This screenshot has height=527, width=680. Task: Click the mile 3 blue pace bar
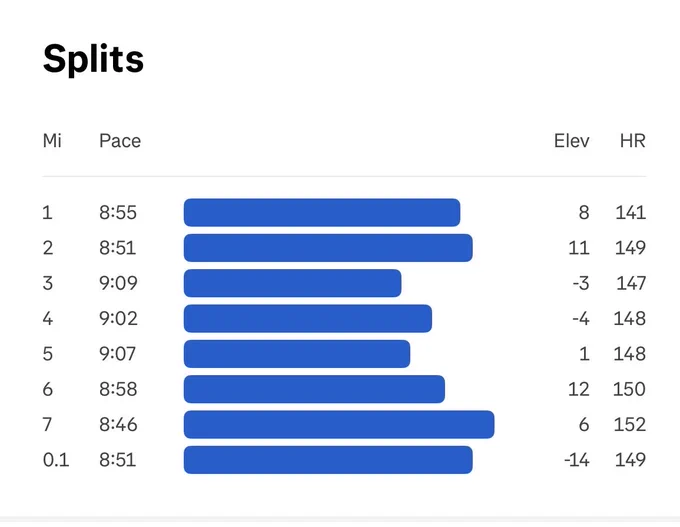[x=292, y=283]
